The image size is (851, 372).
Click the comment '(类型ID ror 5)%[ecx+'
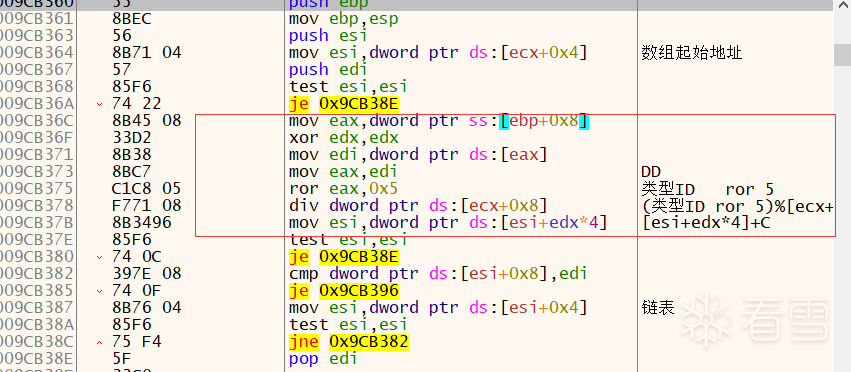tap(737, 206)
